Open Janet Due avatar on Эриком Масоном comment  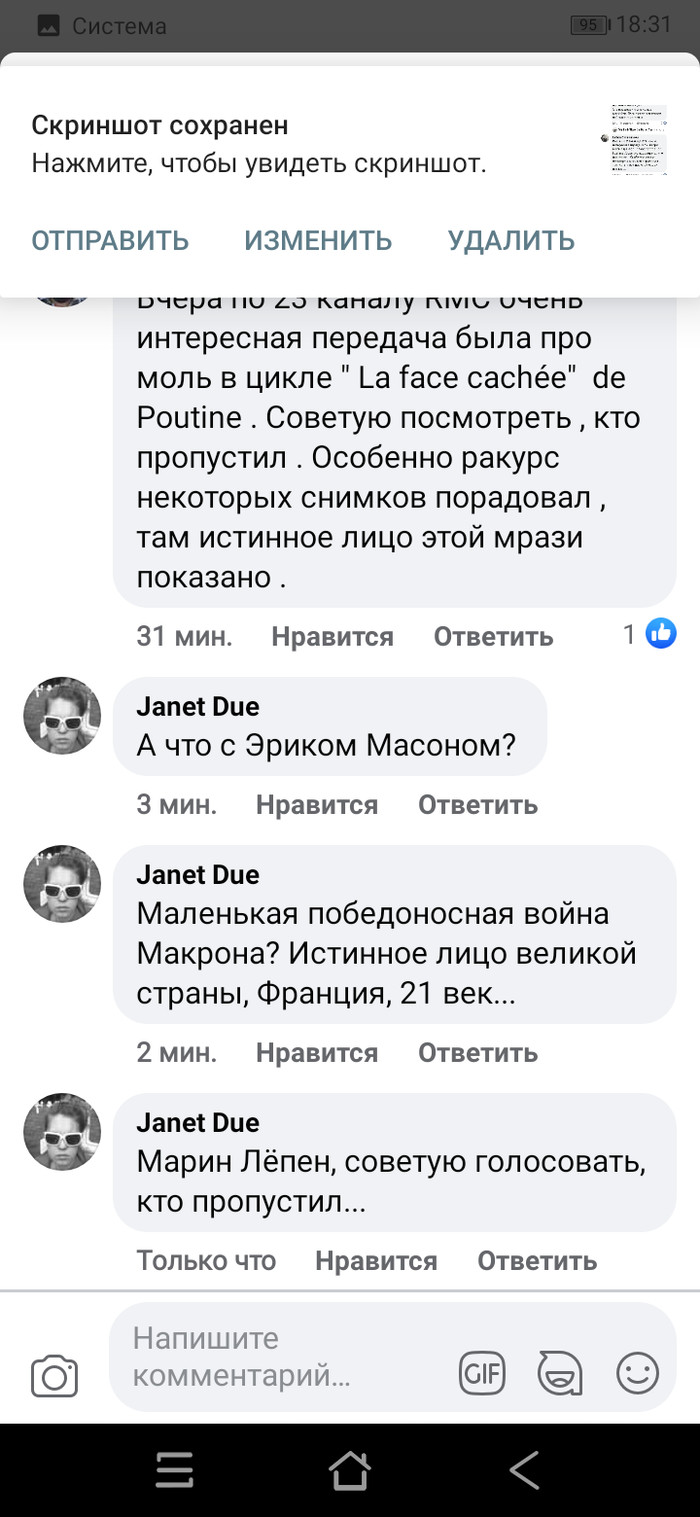click(62, 715)
